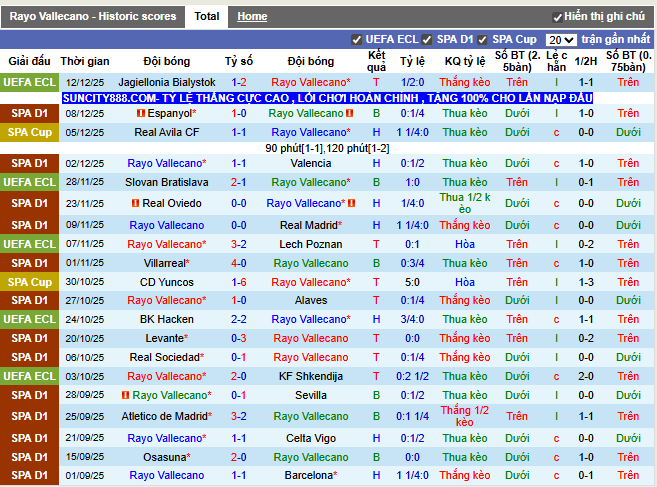Open Slovan Bratislava team link
The image size is (657, 487).
pos(167,182)
